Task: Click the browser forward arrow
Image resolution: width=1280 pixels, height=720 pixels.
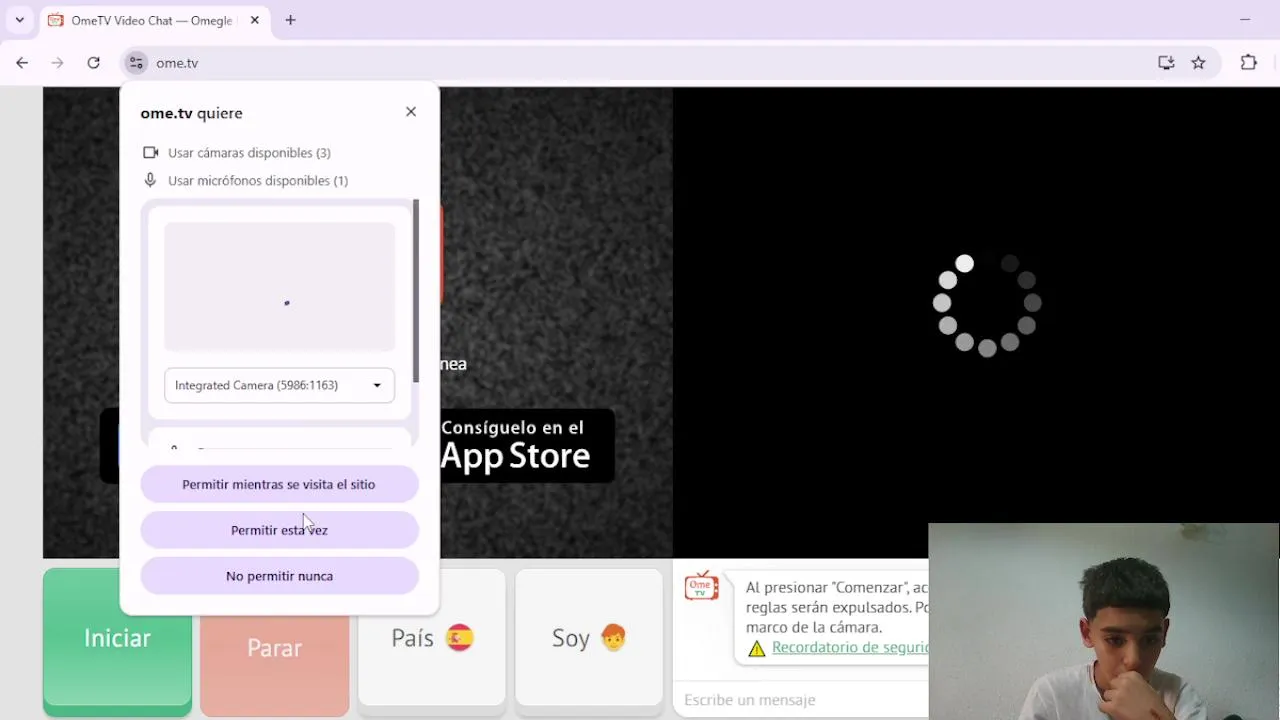Action: click(57, 63)
